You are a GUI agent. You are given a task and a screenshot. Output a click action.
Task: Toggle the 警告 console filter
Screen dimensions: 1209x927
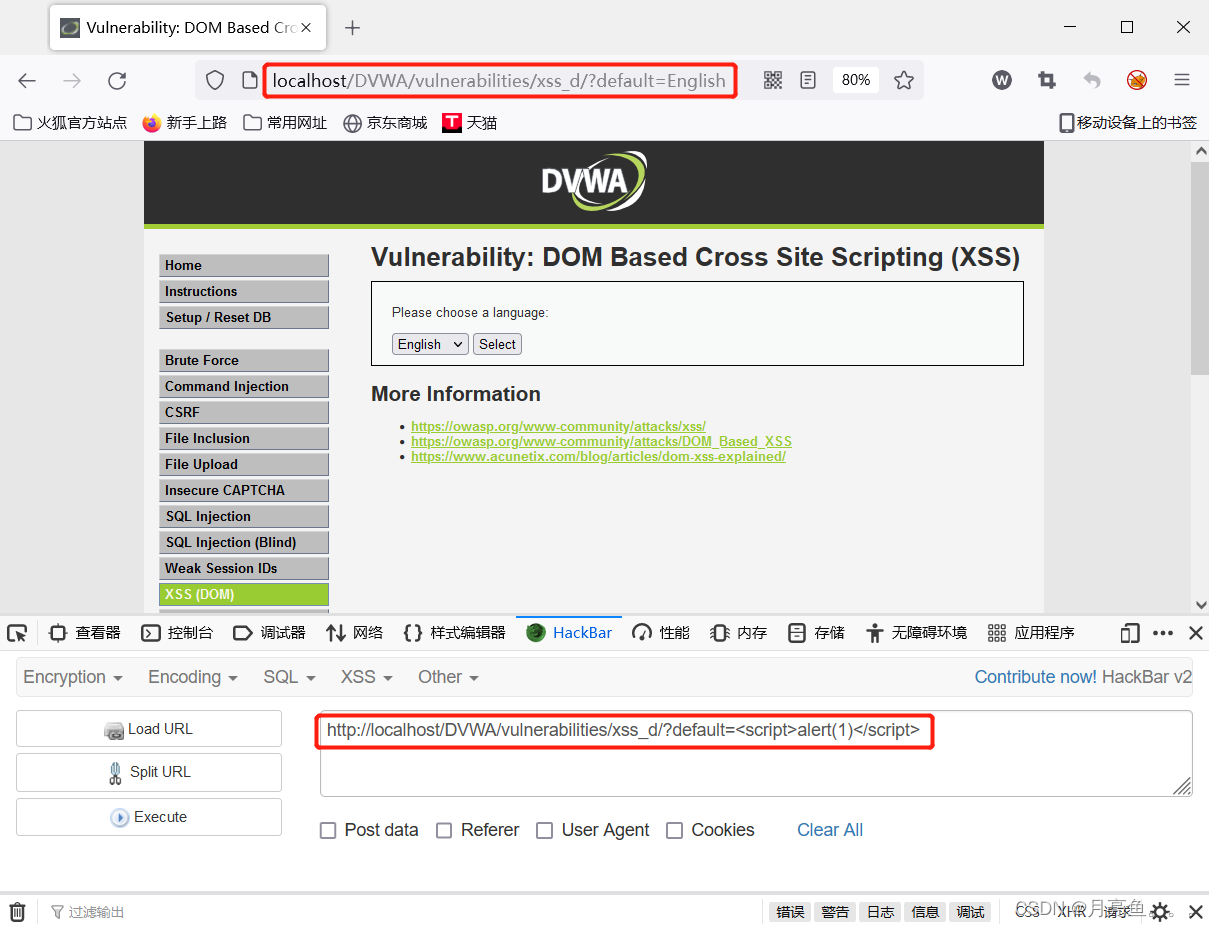point(835,912)
